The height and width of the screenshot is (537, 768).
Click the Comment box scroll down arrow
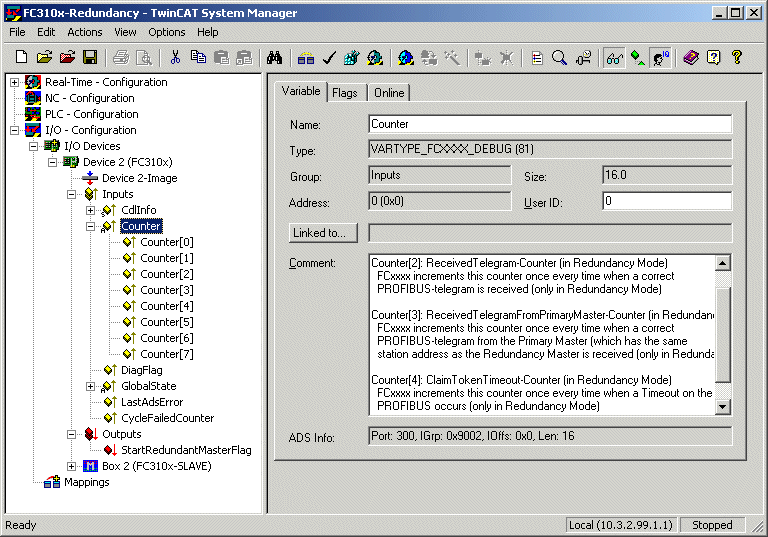pyautogui.click(x=723, y=407)
